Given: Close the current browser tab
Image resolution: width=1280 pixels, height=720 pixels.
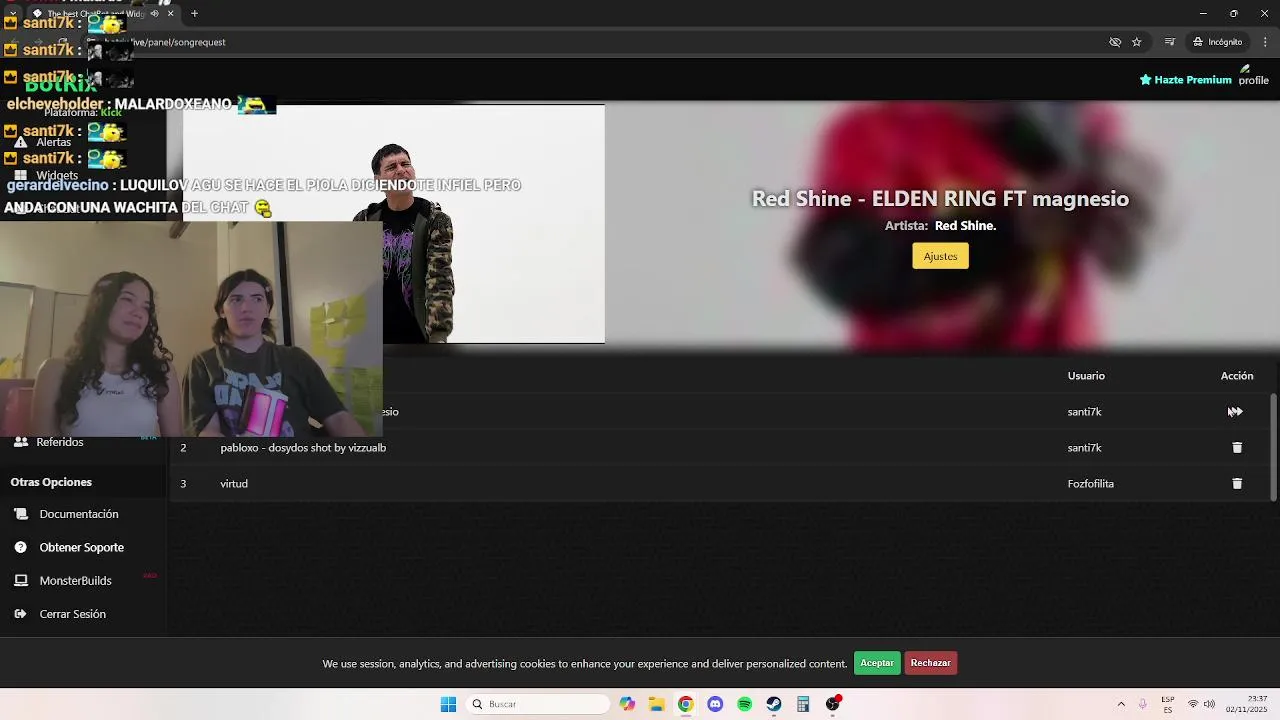Looking at the screenshot, I should click(x=170, y=14).
